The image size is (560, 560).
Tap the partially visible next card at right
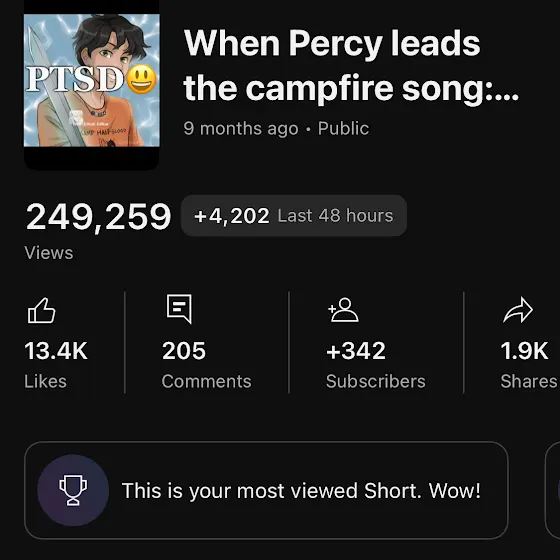tap(552, 490)
